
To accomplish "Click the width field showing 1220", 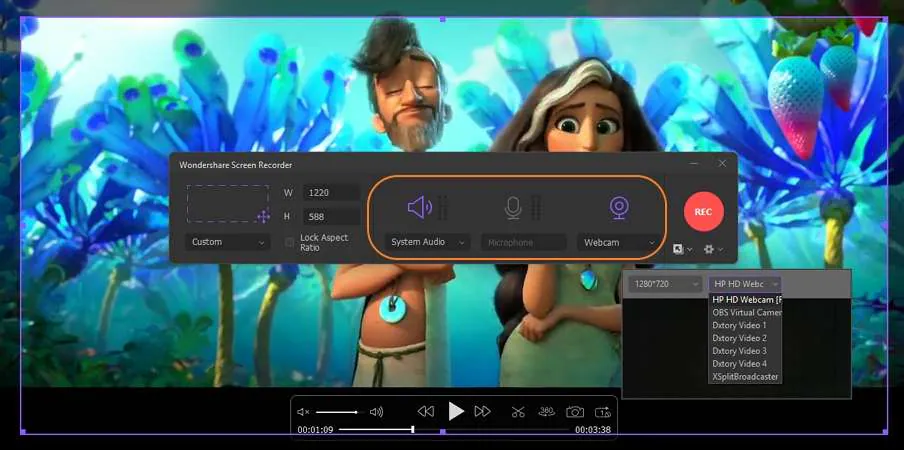I will coord(332,193).
